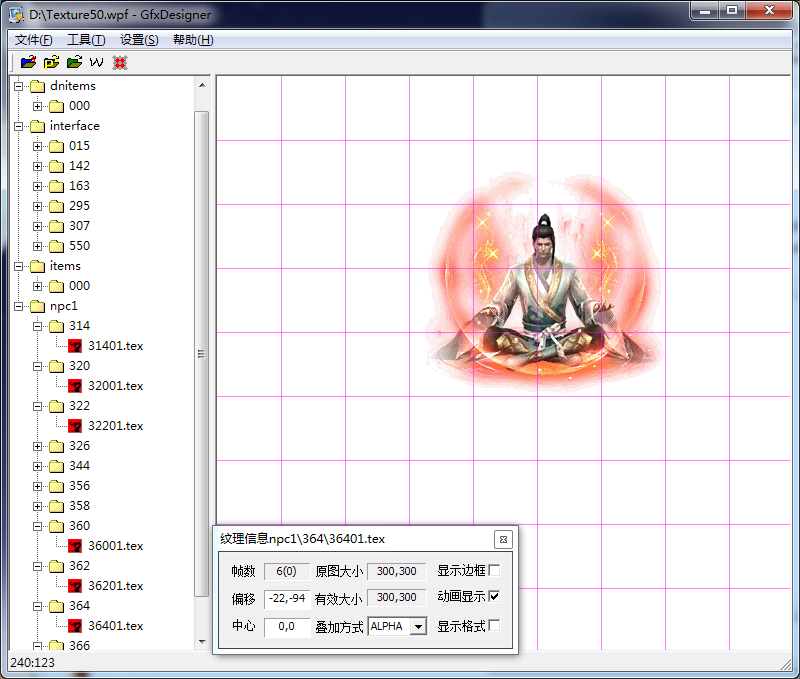Select the 000 folder under dnitems
This screenshot has height=679, width=800.
(79, 106)
